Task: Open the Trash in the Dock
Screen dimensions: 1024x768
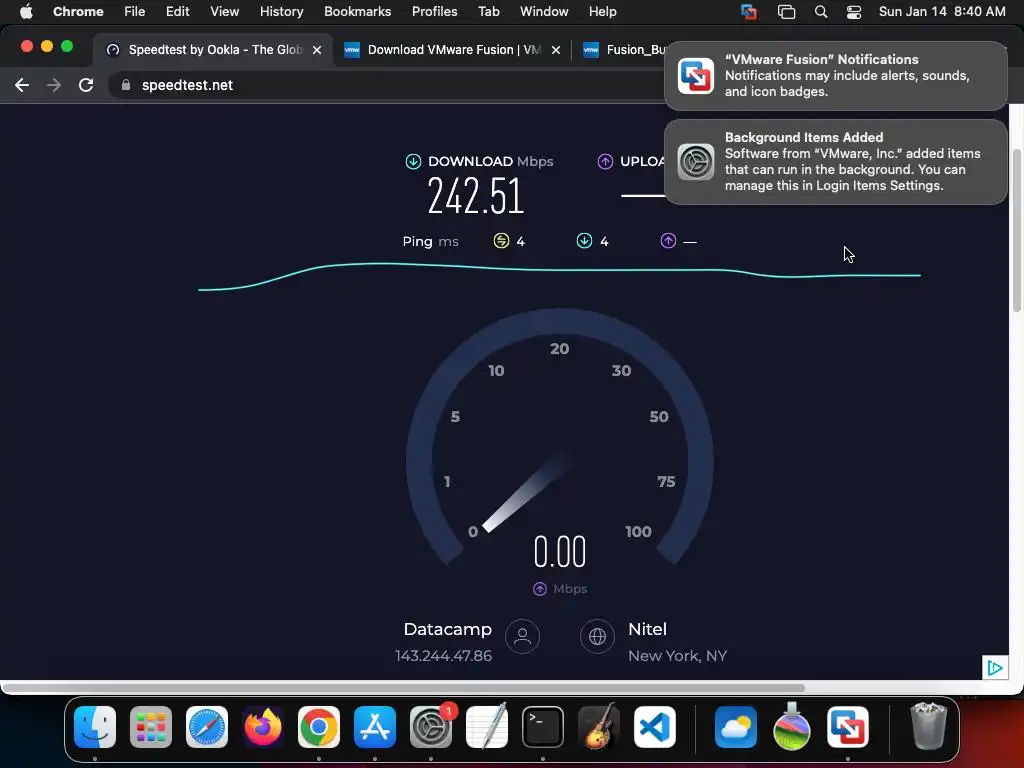Action: point(928,726)
